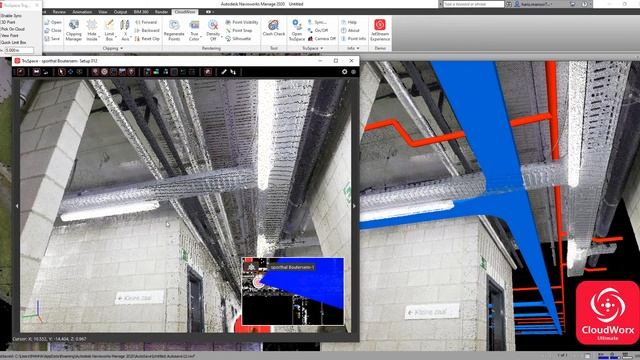Click Point Info tool
Screen dimensions: 640x360
pos(353,38)
